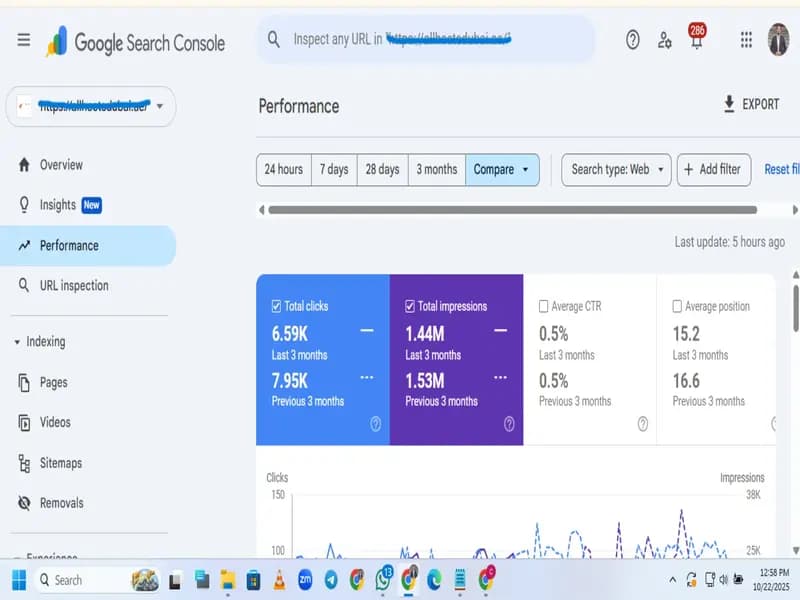Click the Total clicks help icon

point(376,423)
